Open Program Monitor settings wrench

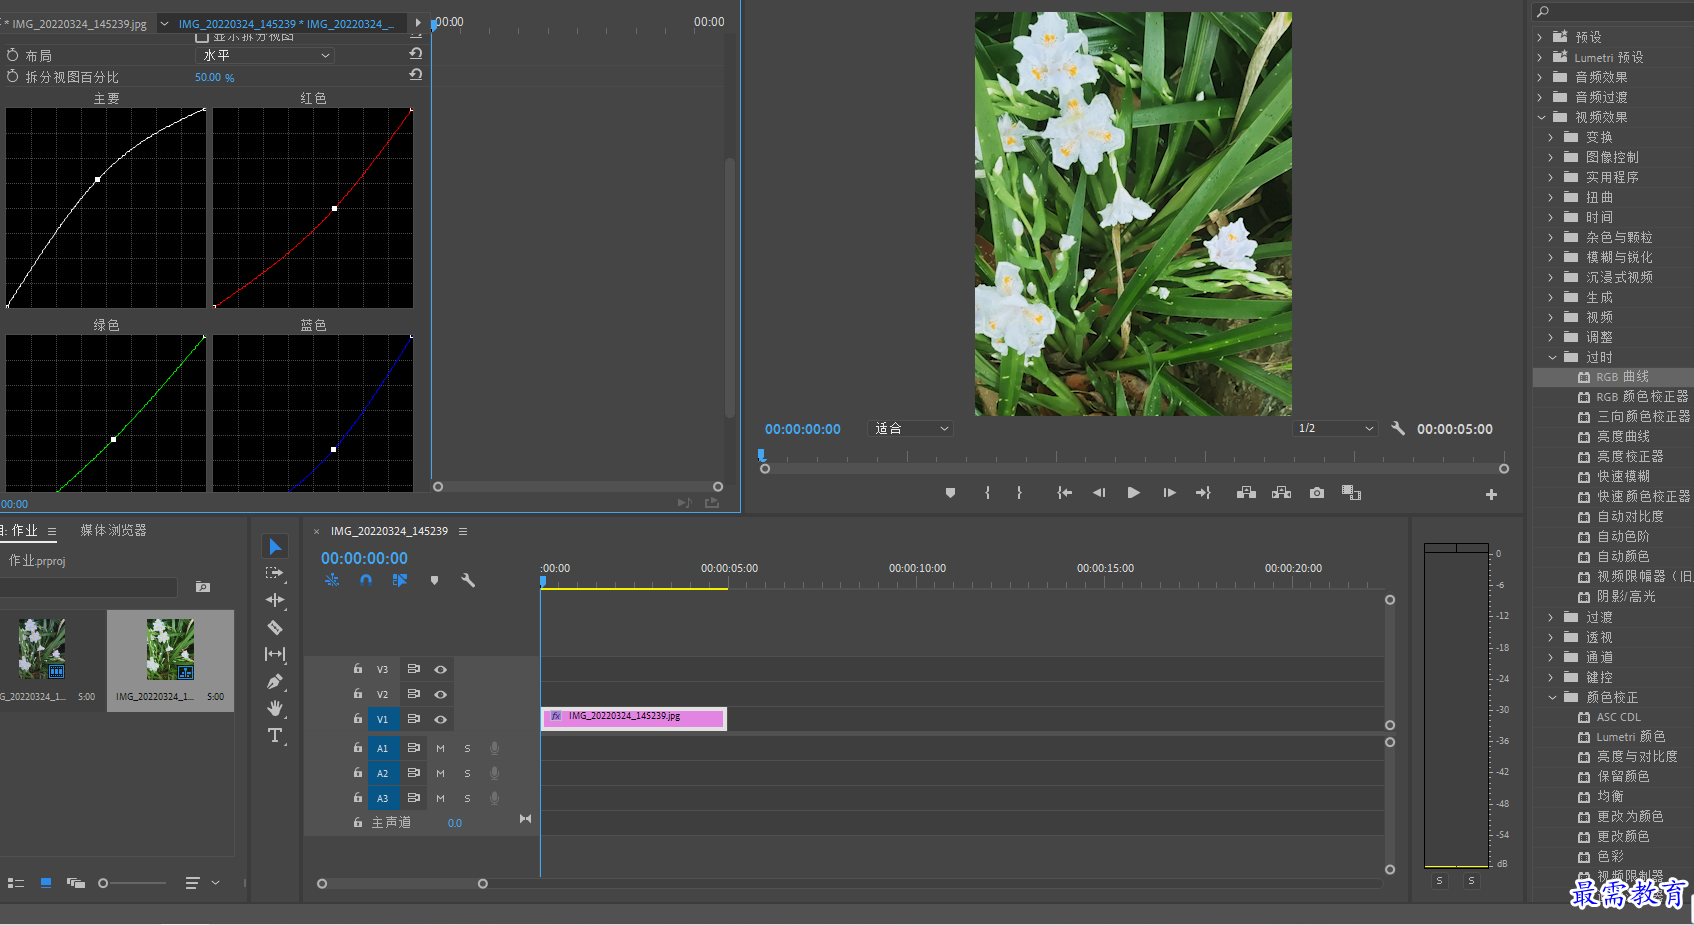tap(1398, 428)
